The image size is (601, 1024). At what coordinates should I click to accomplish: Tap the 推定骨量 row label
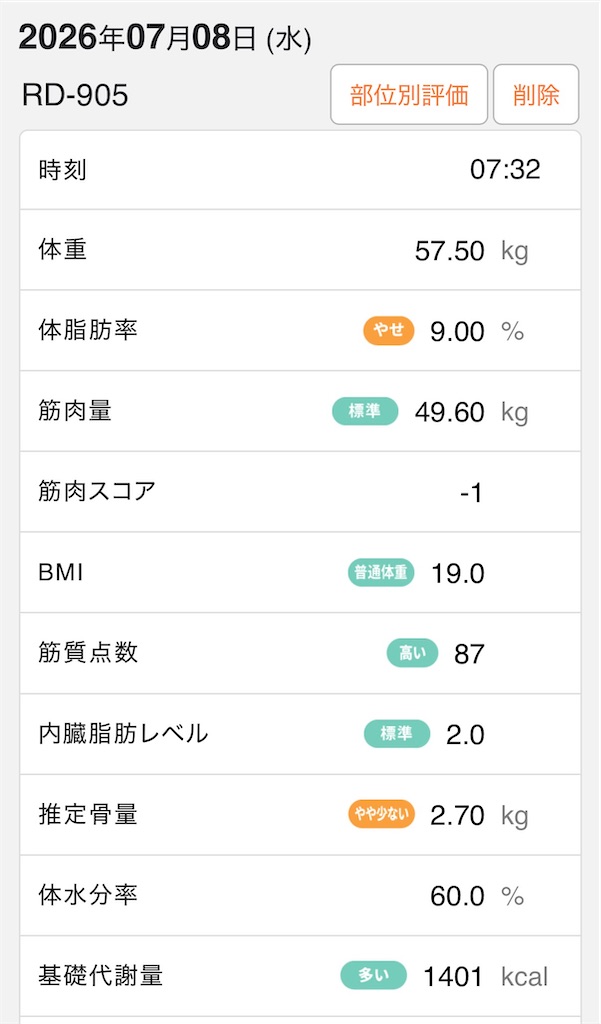click(88, 814)
